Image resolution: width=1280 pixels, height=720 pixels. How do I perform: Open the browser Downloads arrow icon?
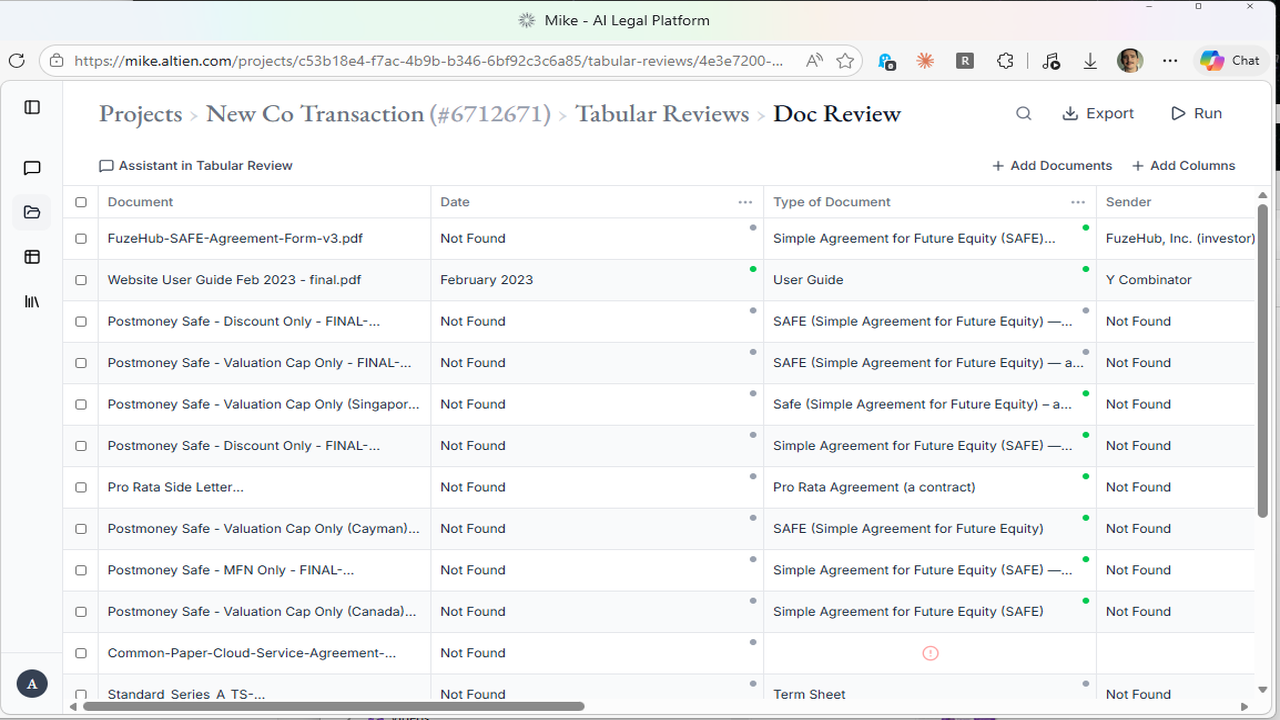coord(1090,61)
